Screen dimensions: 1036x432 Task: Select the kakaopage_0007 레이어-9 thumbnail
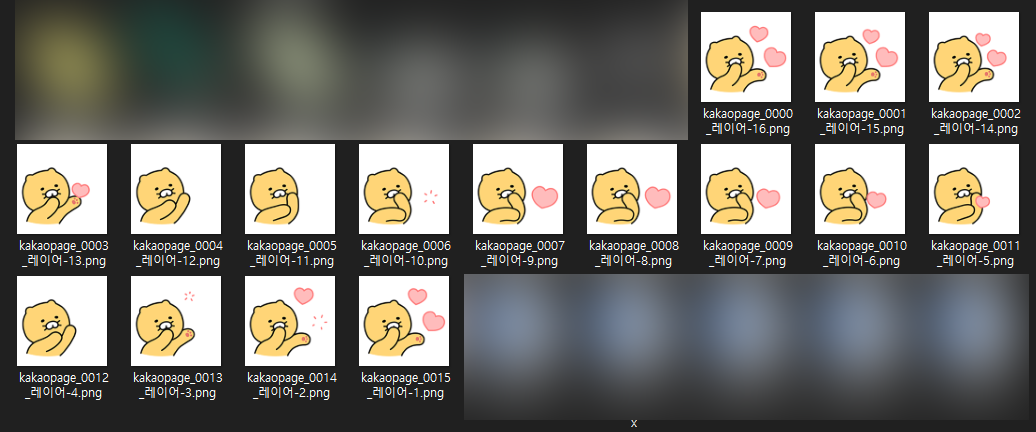click(x=518, y=189)
